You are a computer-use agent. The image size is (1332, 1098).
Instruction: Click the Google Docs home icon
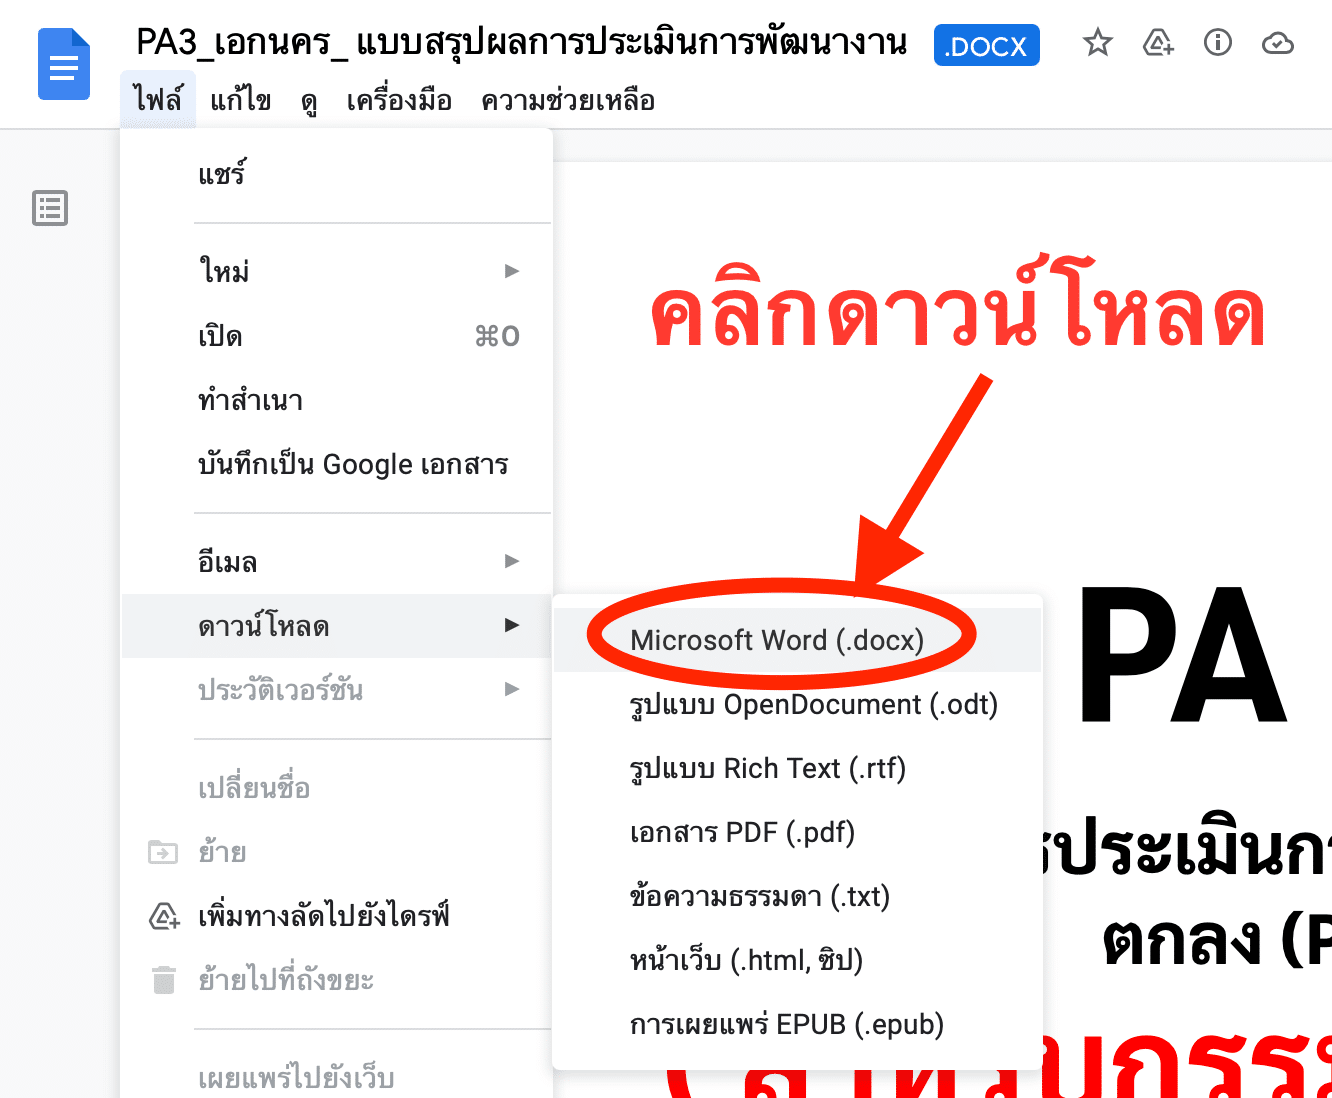64,65
